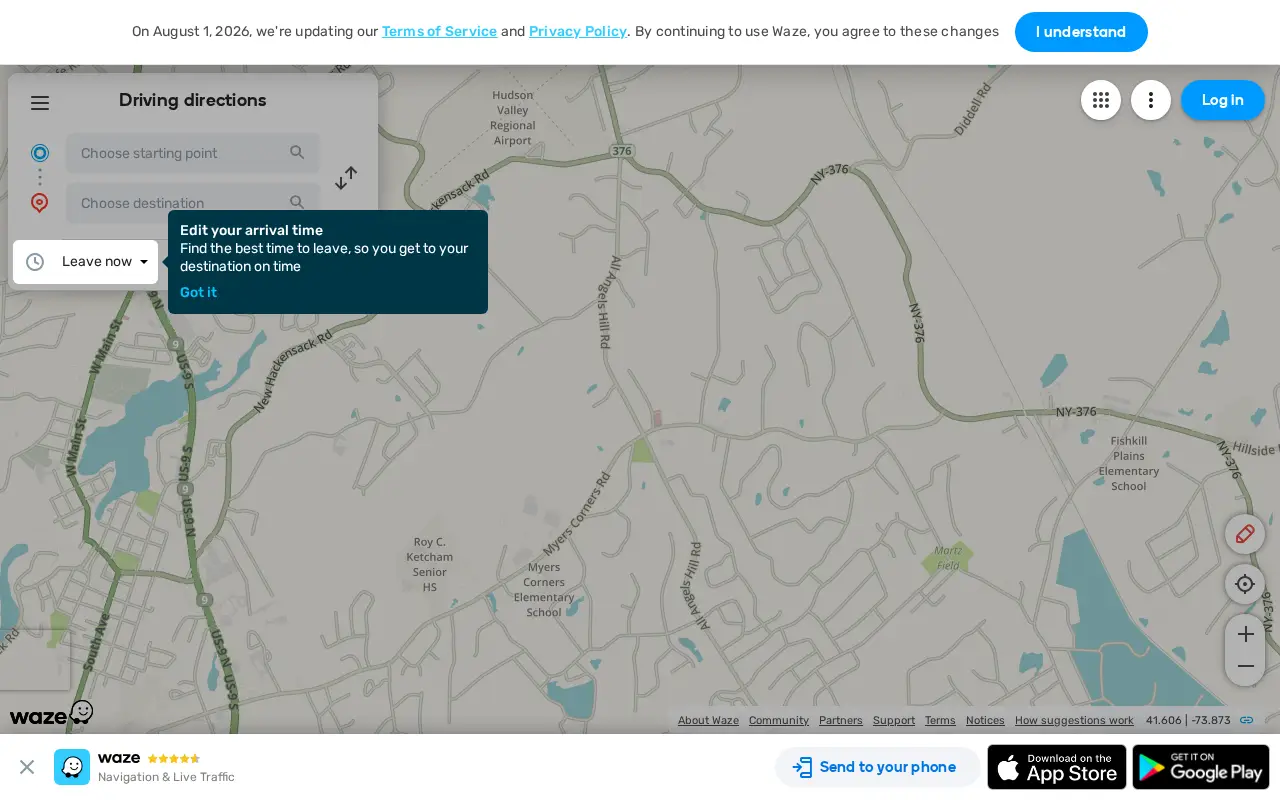
Task: Click the blue starting point marker icon
Action: tap(40, 153)
